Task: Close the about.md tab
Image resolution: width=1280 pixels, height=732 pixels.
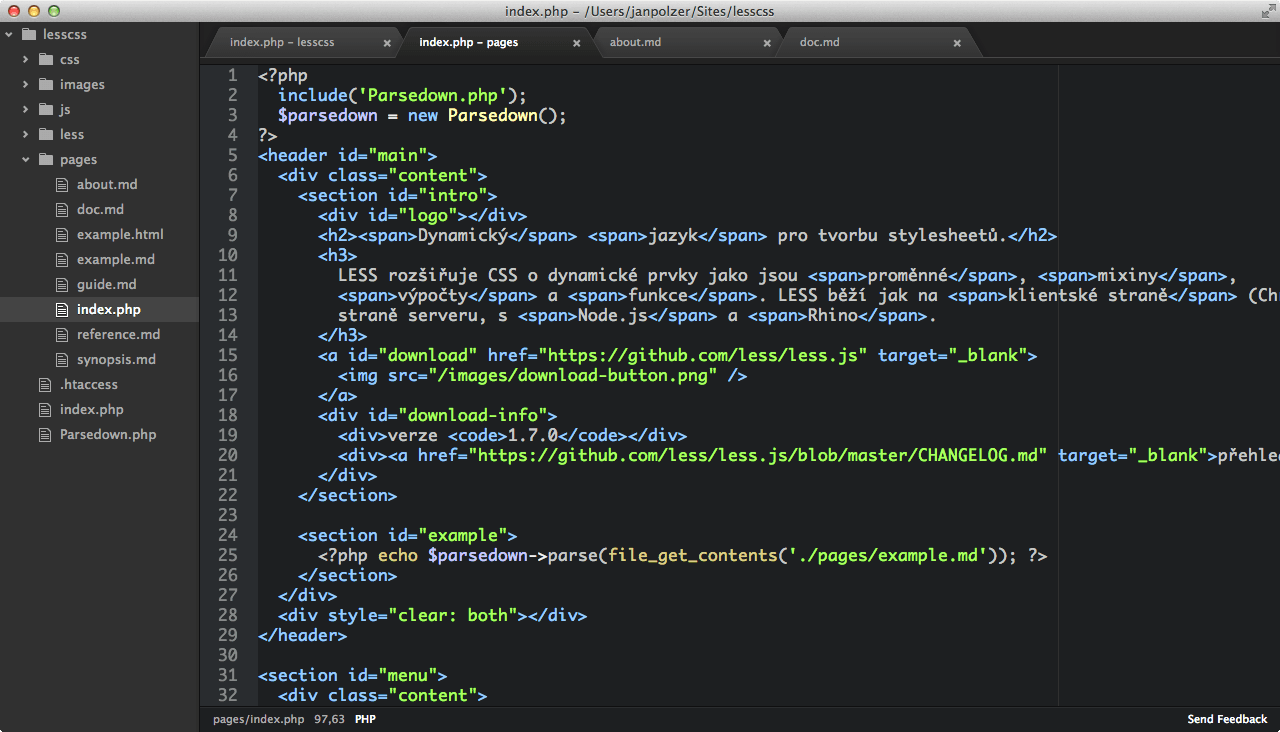Action: [x=767, y=43]
